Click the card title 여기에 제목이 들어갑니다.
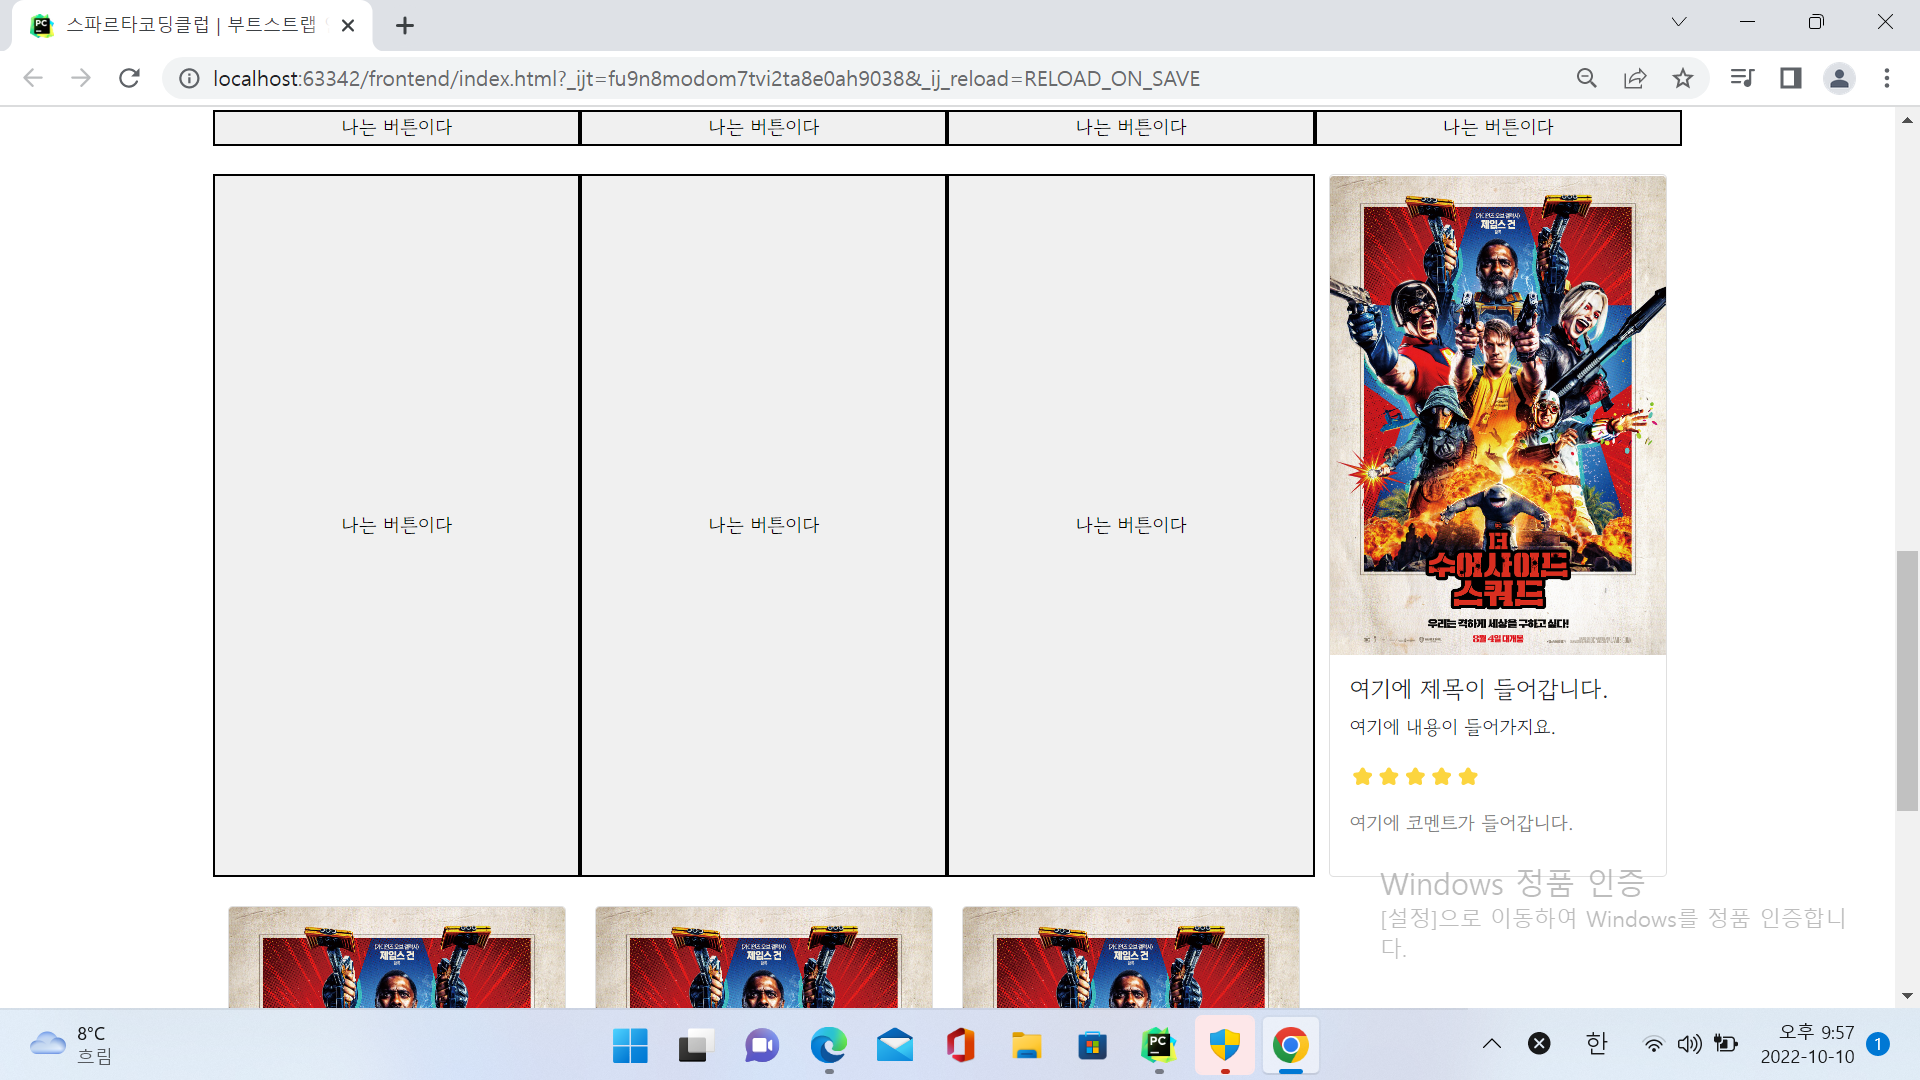Viewport: 1920px width, 1080px height. [1478, 689]
